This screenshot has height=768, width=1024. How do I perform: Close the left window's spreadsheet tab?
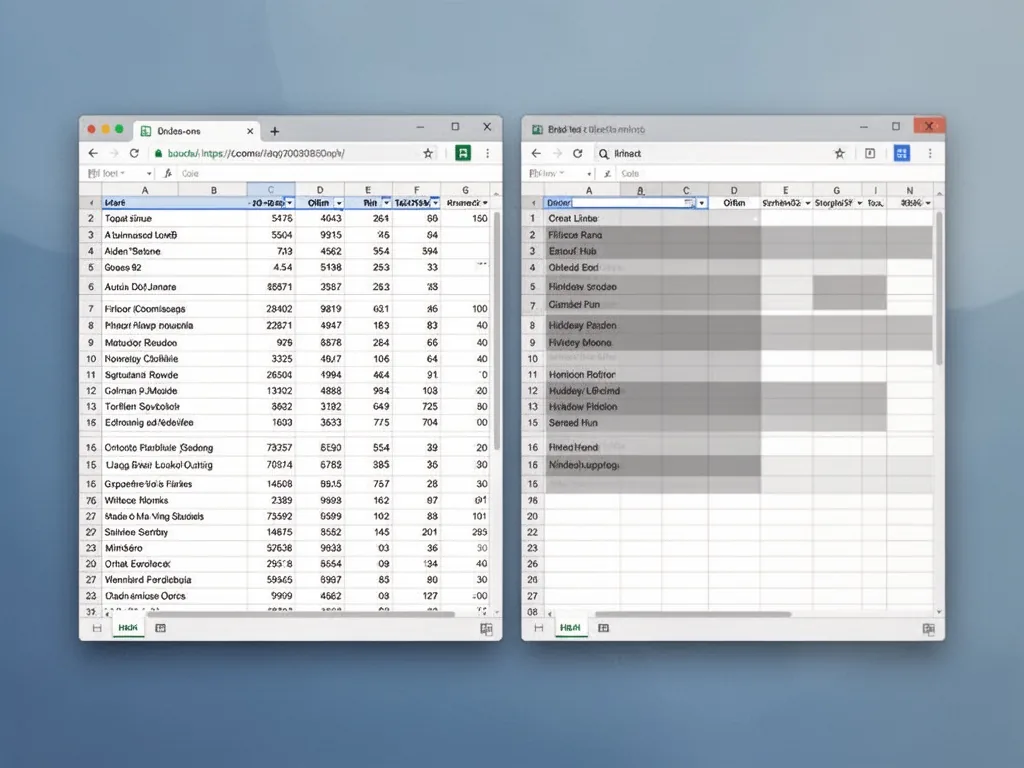250,131
